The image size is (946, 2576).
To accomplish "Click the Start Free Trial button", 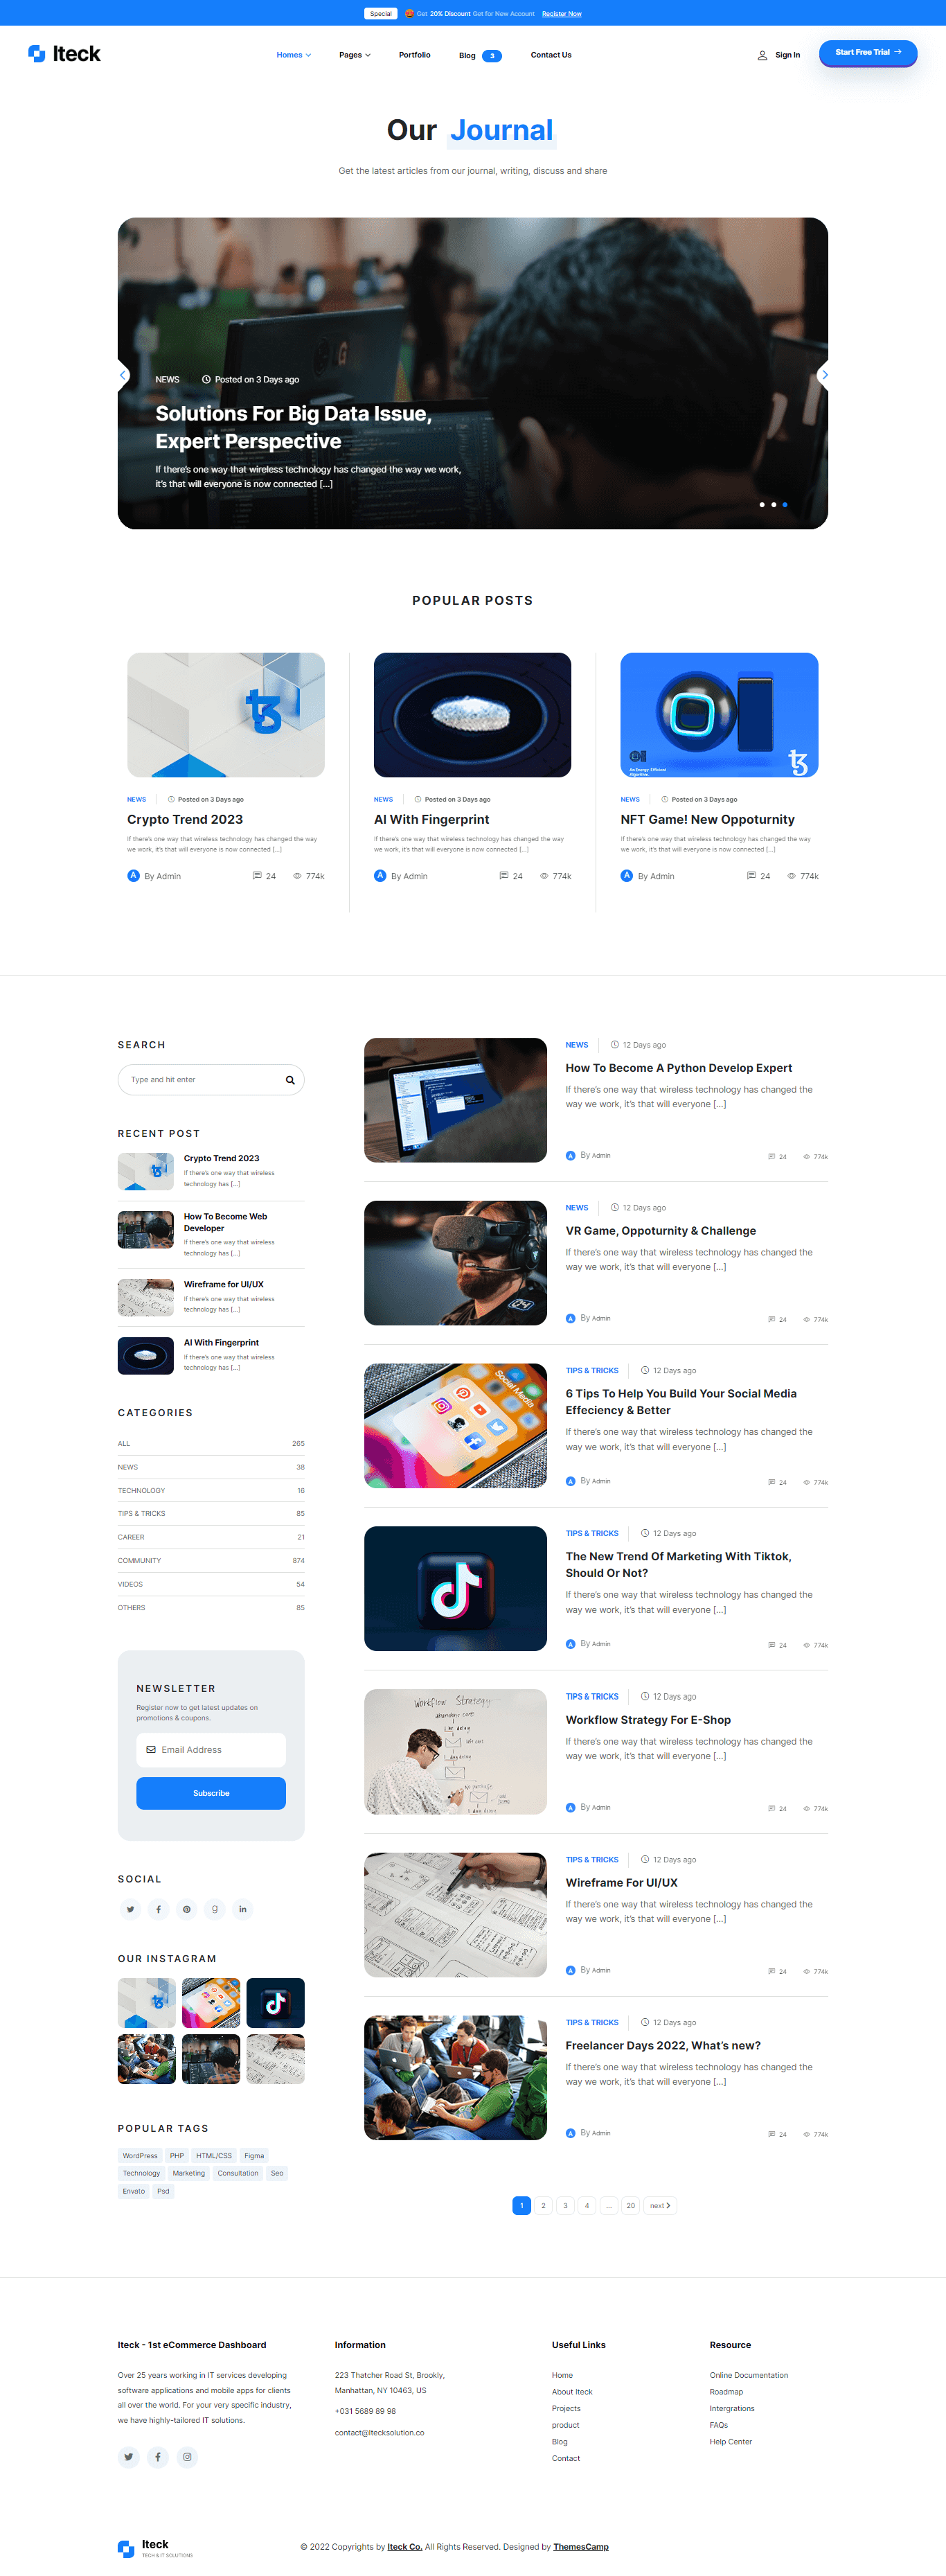I will click(x=867, y=53).
